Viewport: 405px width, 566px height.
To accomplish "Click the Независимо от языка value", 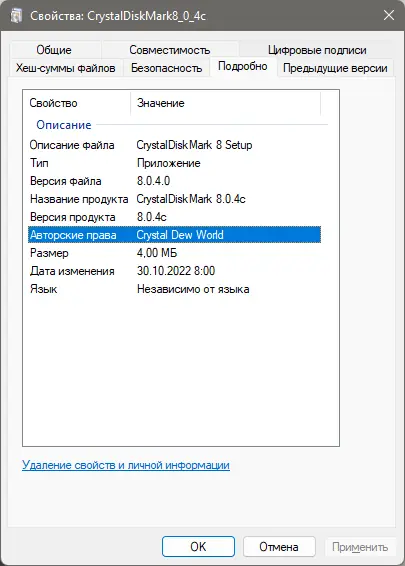I will 193,289.
